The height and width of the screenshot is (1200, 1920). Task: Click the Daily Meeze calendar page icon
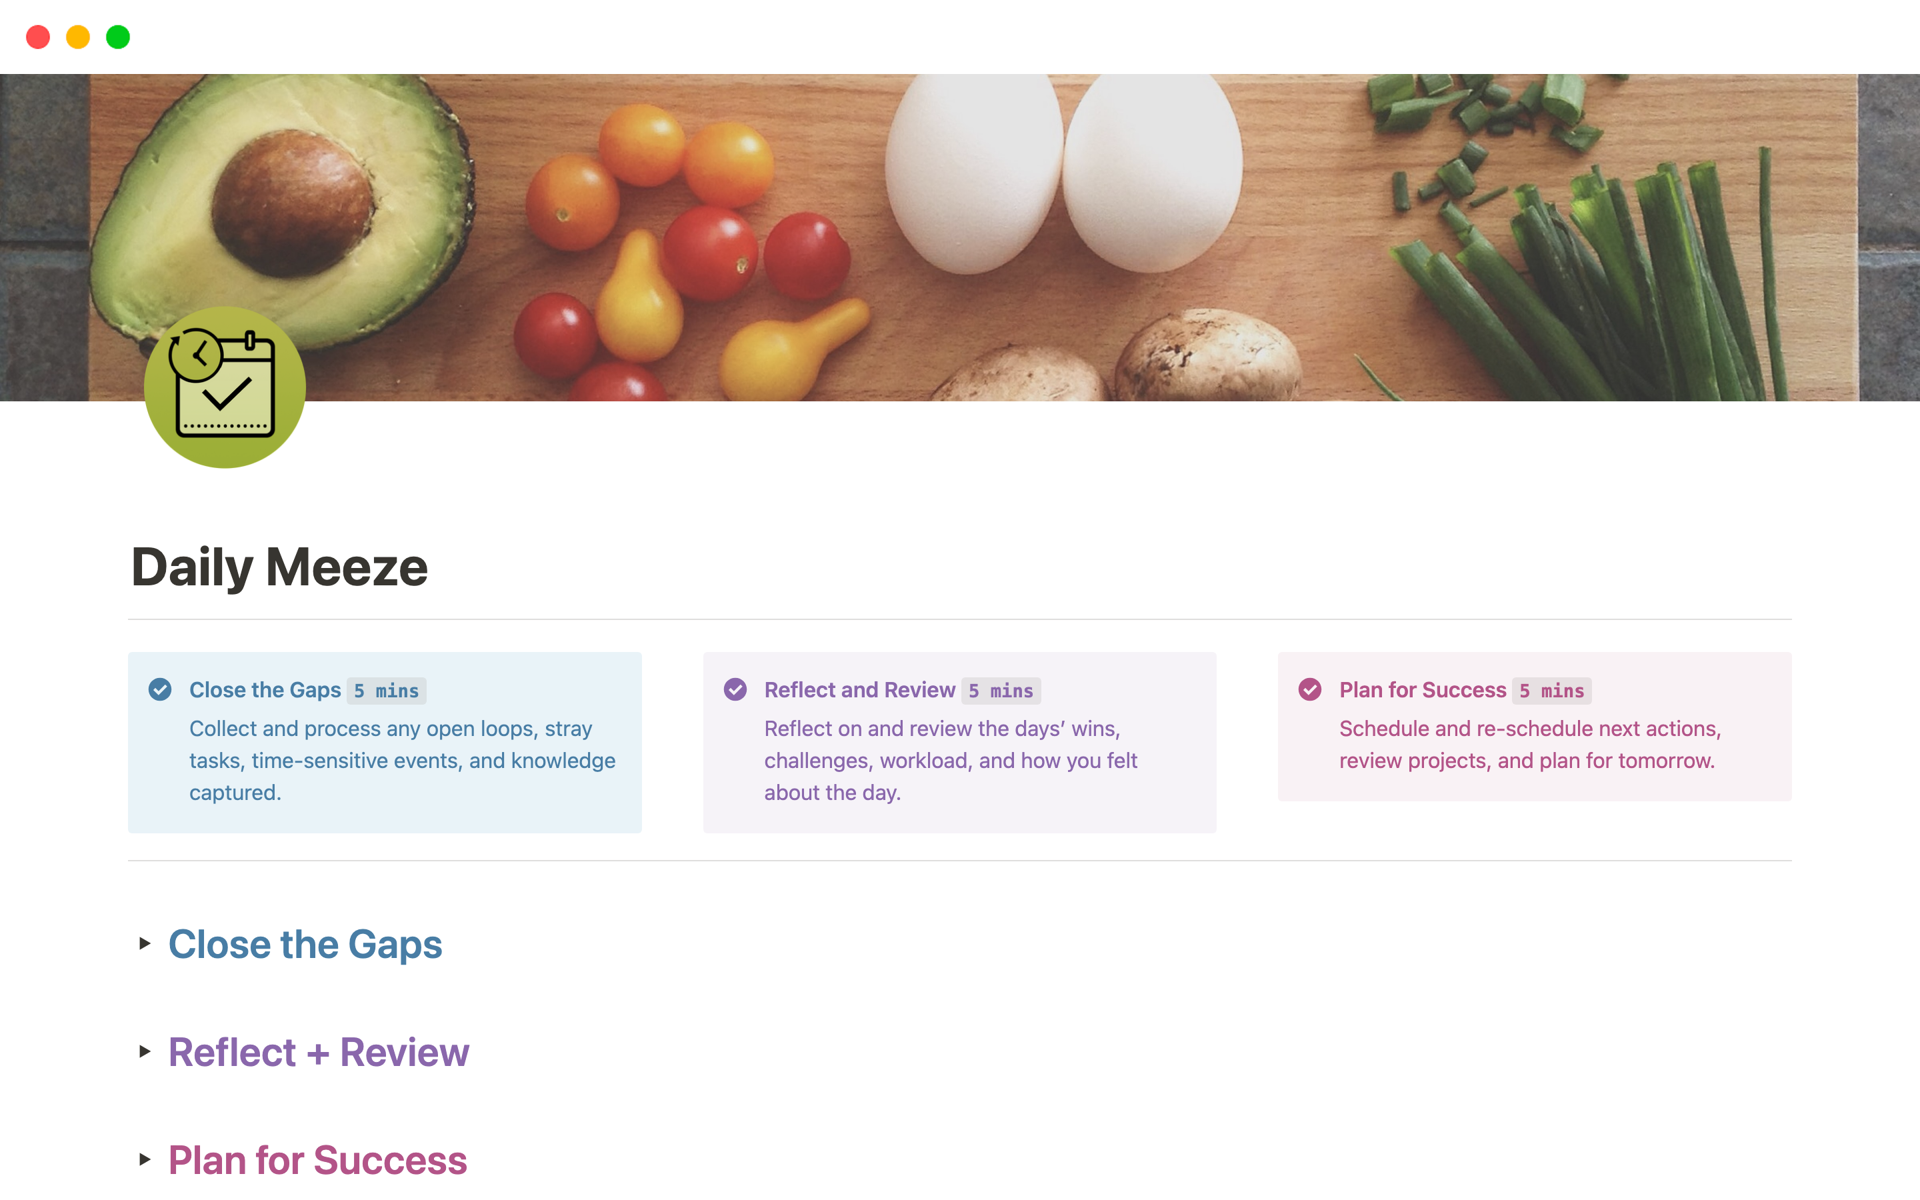(225, 387)
